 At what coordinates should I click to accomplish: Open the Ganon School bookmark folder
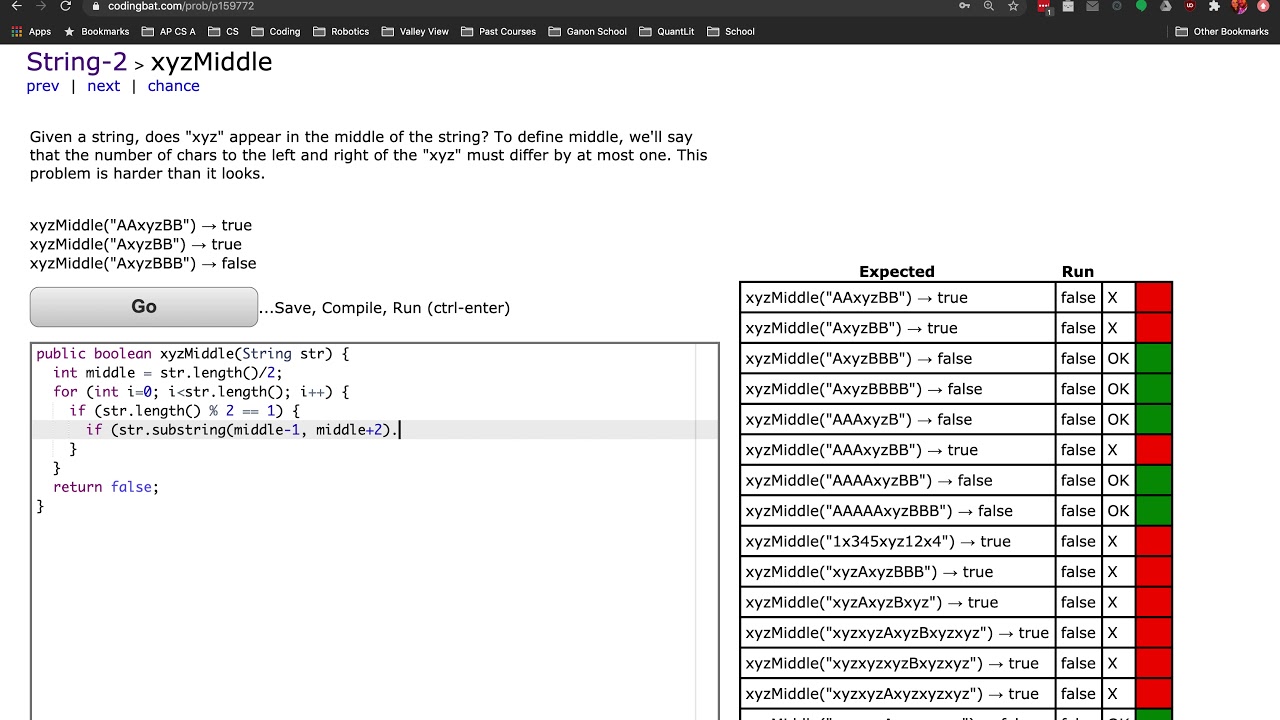click(x=587, y=31)
